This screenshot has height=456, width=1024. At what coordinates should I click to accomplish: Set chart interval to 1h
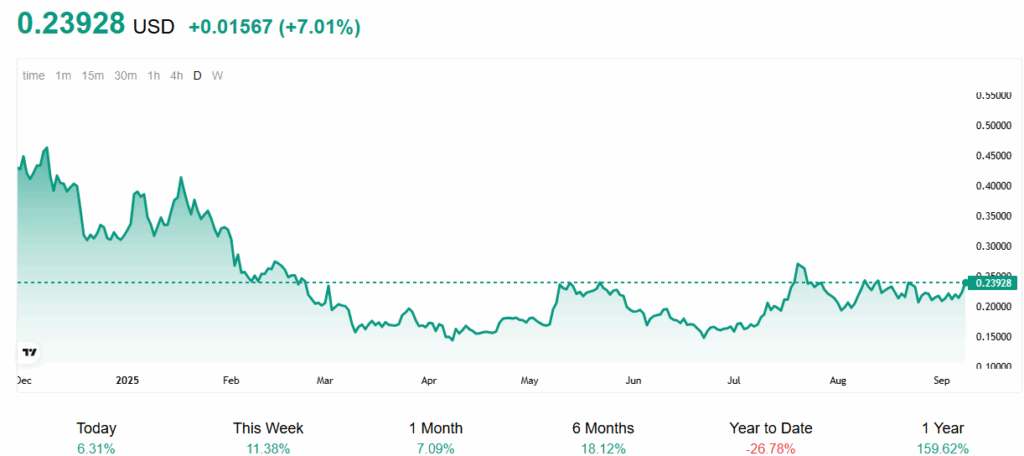(x=154, y=75)
